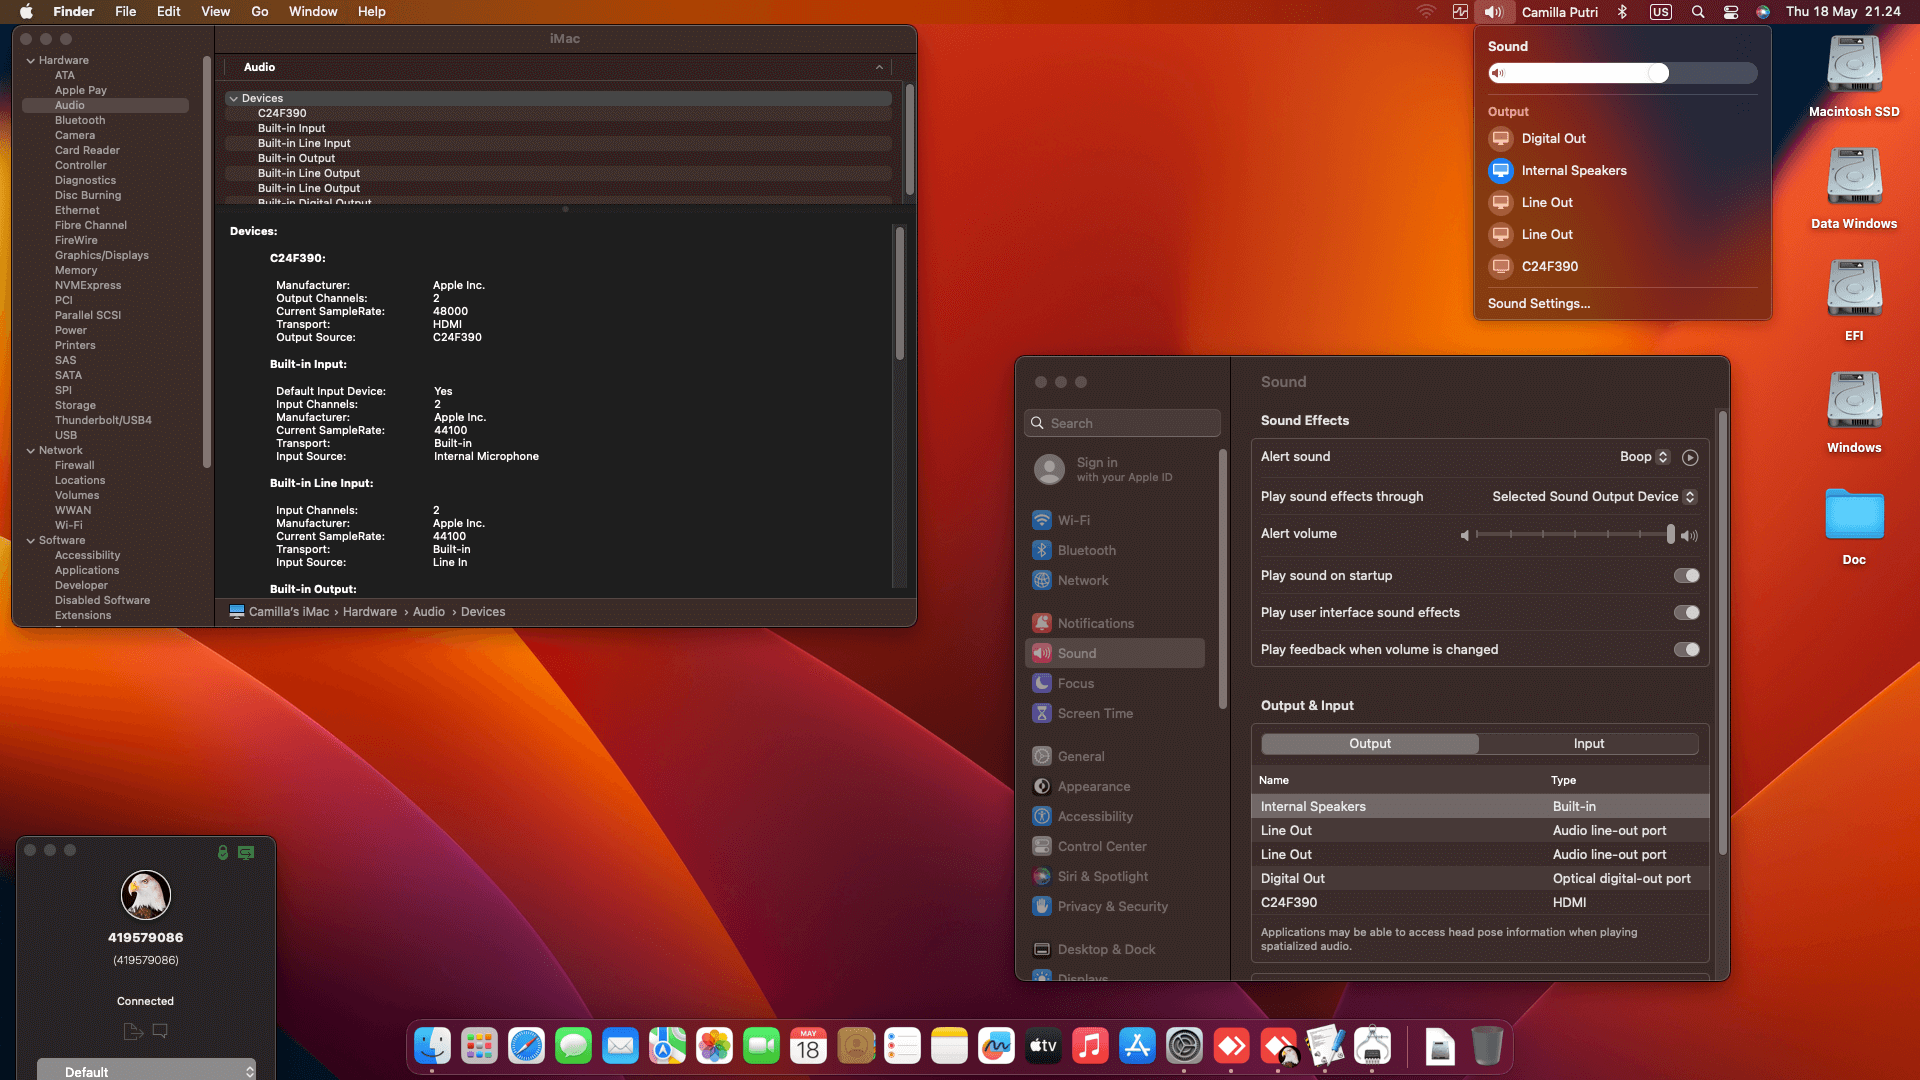Open System Information chip icon in the Dock
The width and height of the screenshot is (1920, 1080).
click(x=1372, y=1046)
